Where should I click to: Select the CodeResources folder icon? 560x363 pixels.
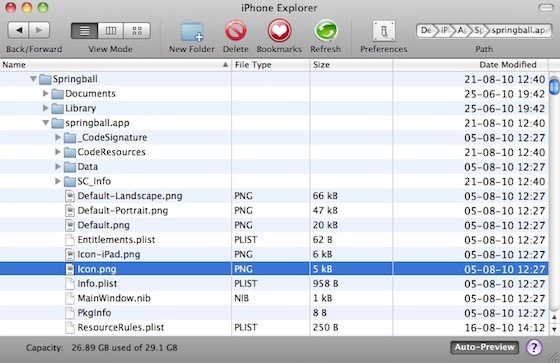click(70, 152)
